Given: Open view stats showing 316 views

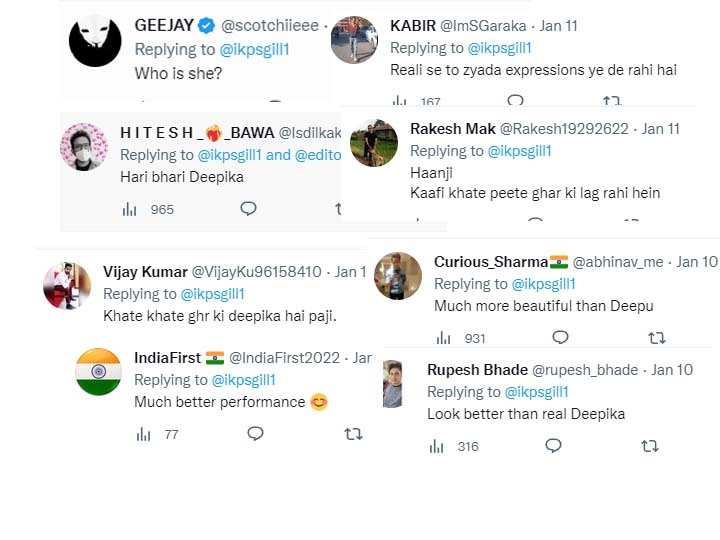Looking at the screenshot, I should pyautogui.click(x=436, y=446).
